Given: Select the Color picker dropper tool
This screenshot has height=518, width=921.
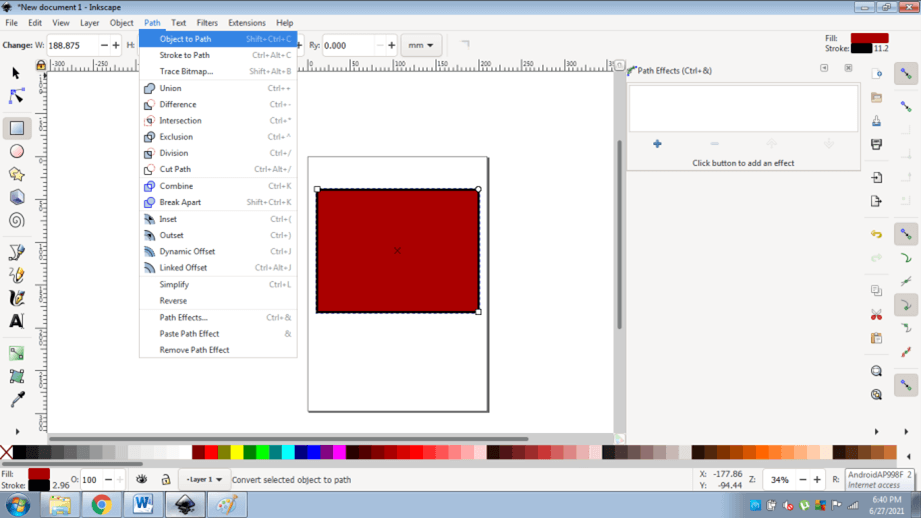Looking at the screenshot, I should tap(17, 400).
